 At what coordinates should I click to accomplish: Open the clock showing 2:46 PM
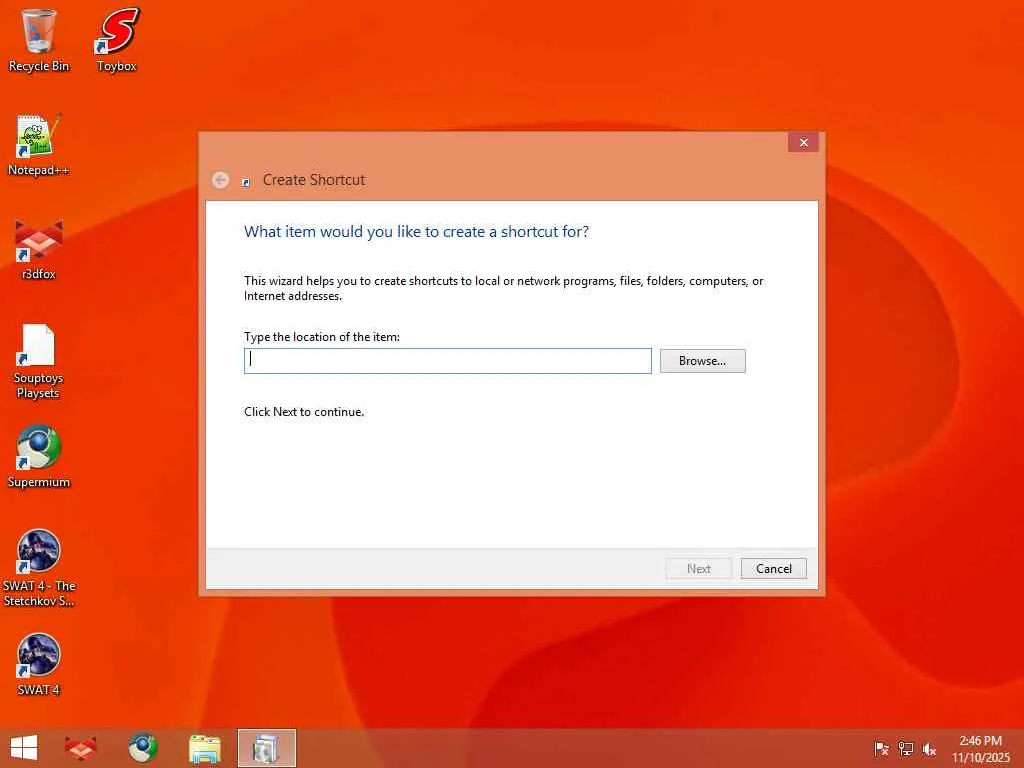click(980, 749)
